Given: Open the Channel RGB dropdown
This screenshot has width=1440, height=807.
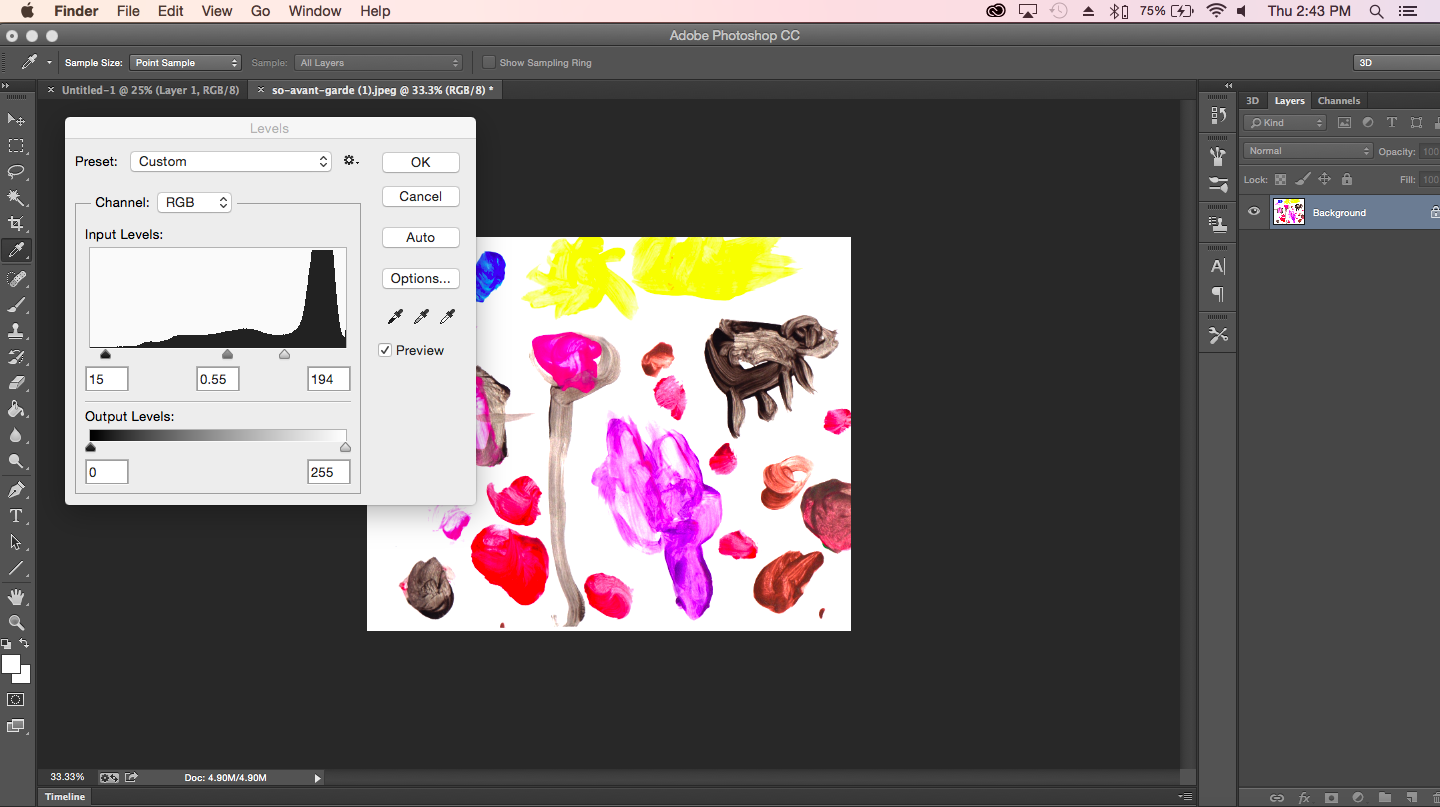Looking at the screenshot, I should (194, 202).
